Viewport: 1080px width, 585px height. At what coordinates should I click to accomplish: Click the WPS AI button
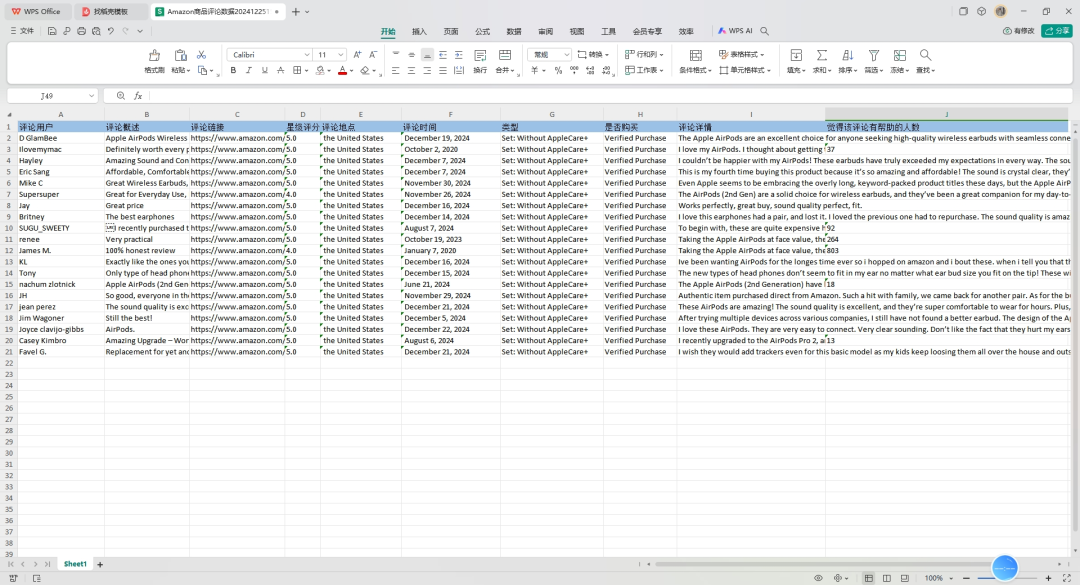(x=735, y=31)
